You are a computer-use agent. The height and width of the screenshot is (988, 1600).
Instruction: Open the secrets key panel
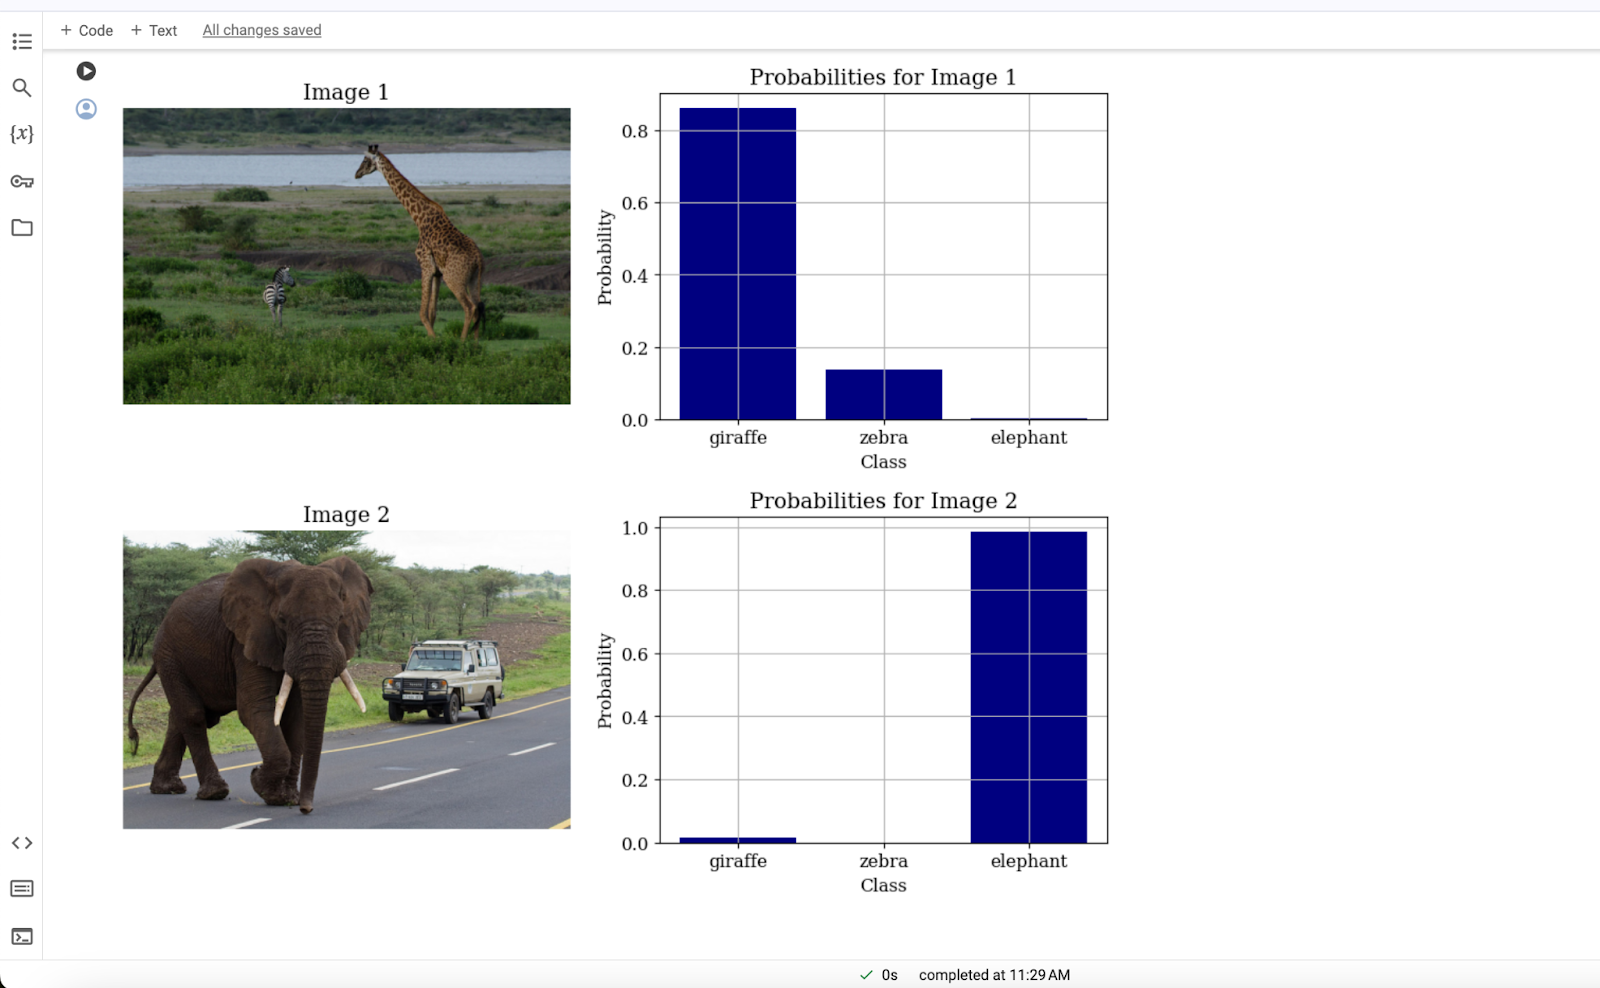pos(22,181)
